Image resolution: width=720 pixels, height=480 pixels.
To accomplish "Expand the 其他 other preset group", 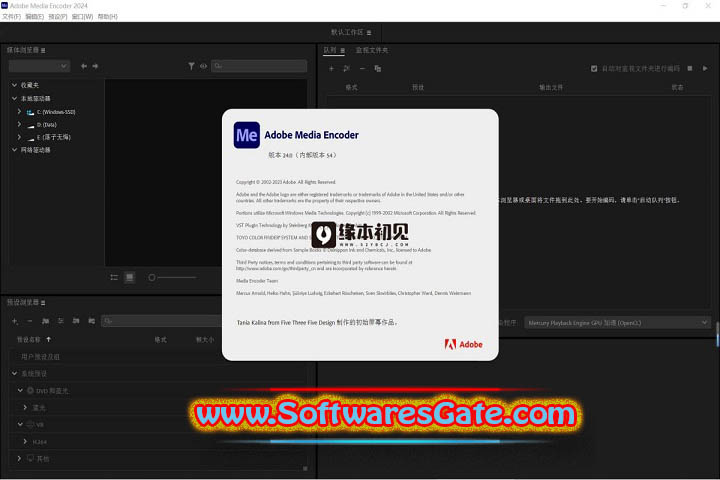I will pos(19,458).
